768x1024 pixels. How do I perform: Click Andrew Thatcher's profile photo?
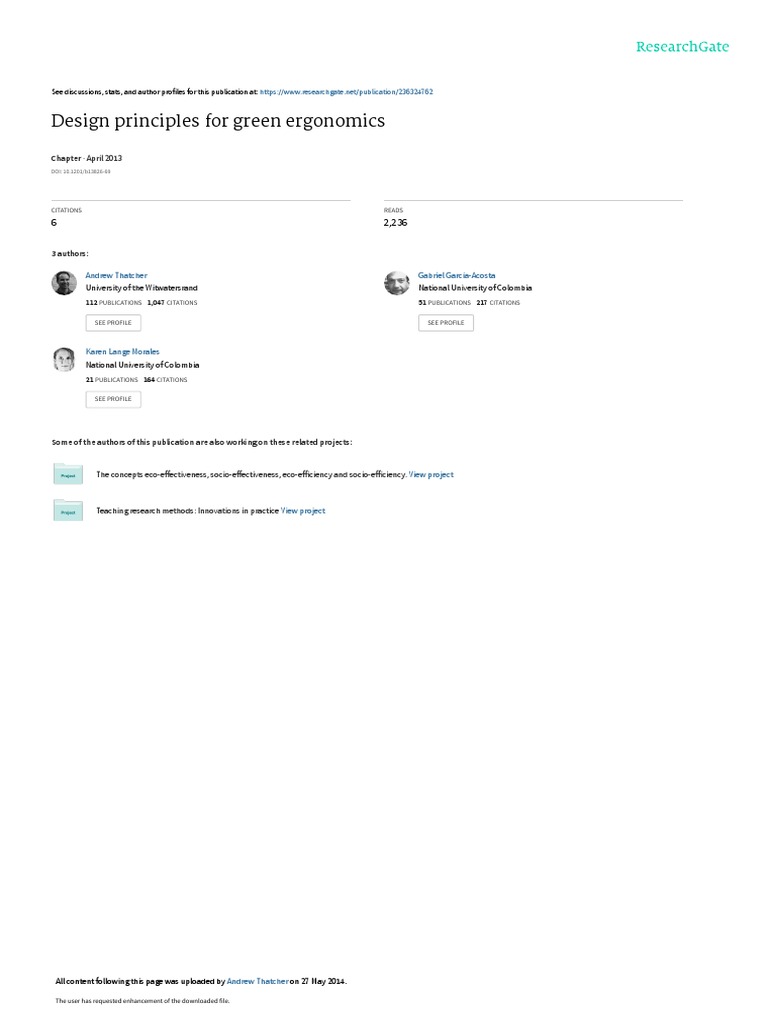pos(64,283)
